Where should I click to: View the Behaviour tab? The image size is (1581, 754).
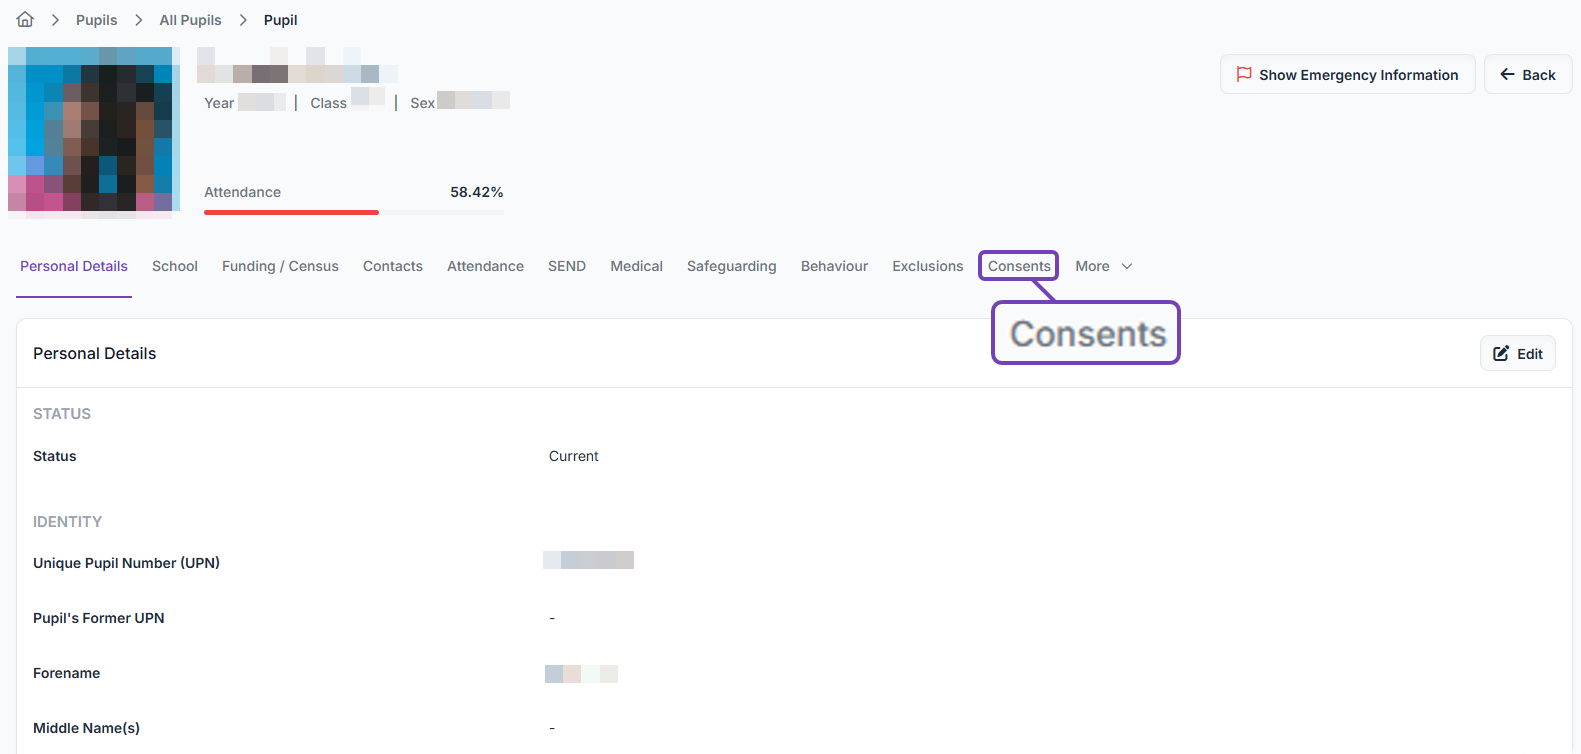tap(834, 266)
